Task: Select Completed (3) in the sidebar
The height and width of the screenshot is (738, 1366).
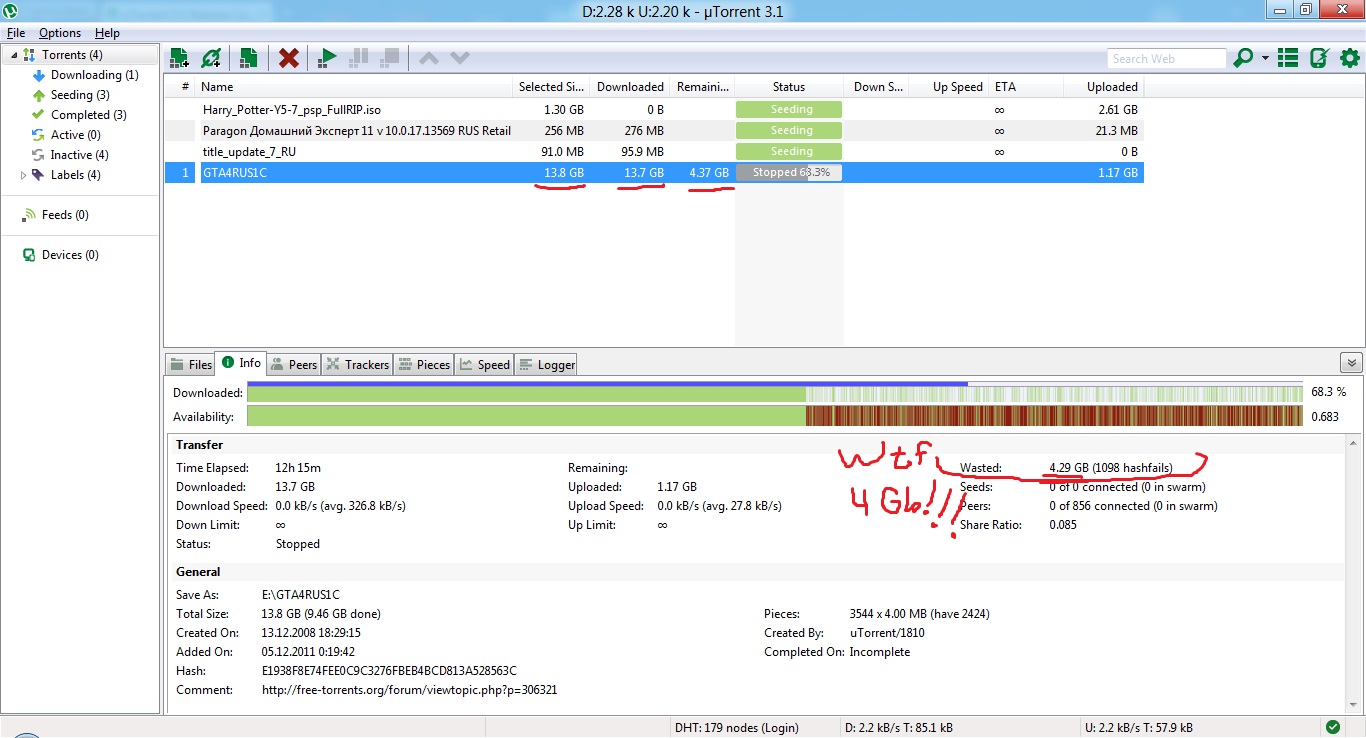Action: coord(89,115)
